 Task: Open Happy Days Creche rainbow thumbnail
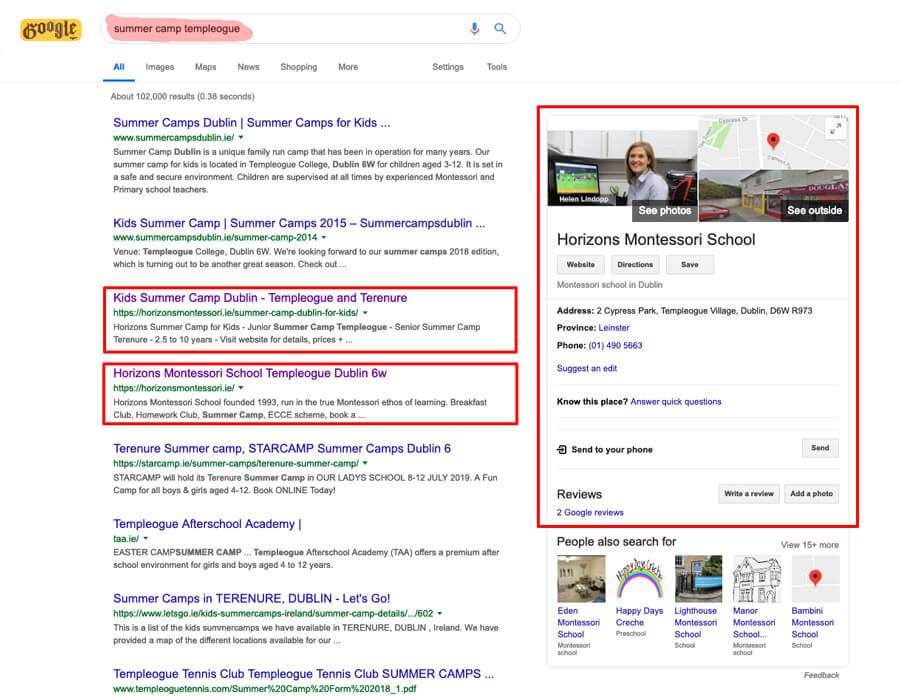point(639,578)
